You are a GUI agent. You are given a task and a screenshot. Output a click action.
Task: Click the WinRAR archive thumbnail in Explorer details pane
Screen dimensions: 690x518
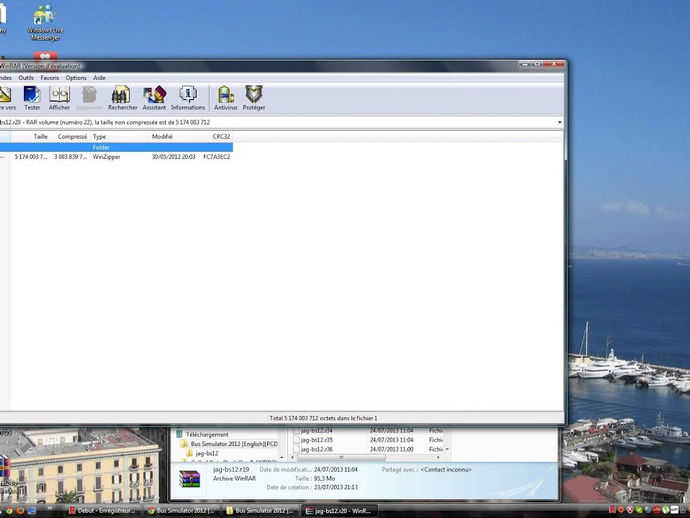coord(190,479)
